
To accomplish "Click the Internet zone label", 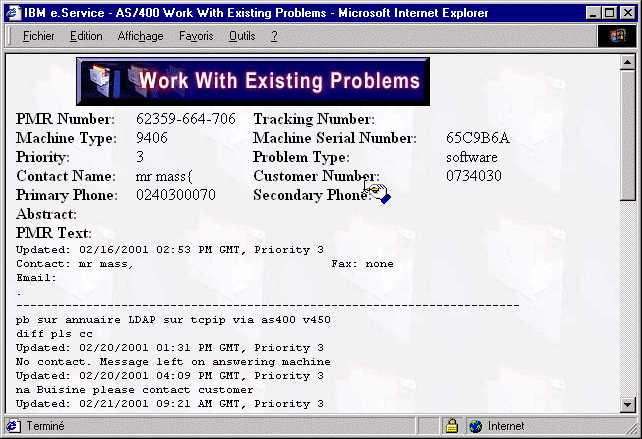I will (x=506, y=426).
